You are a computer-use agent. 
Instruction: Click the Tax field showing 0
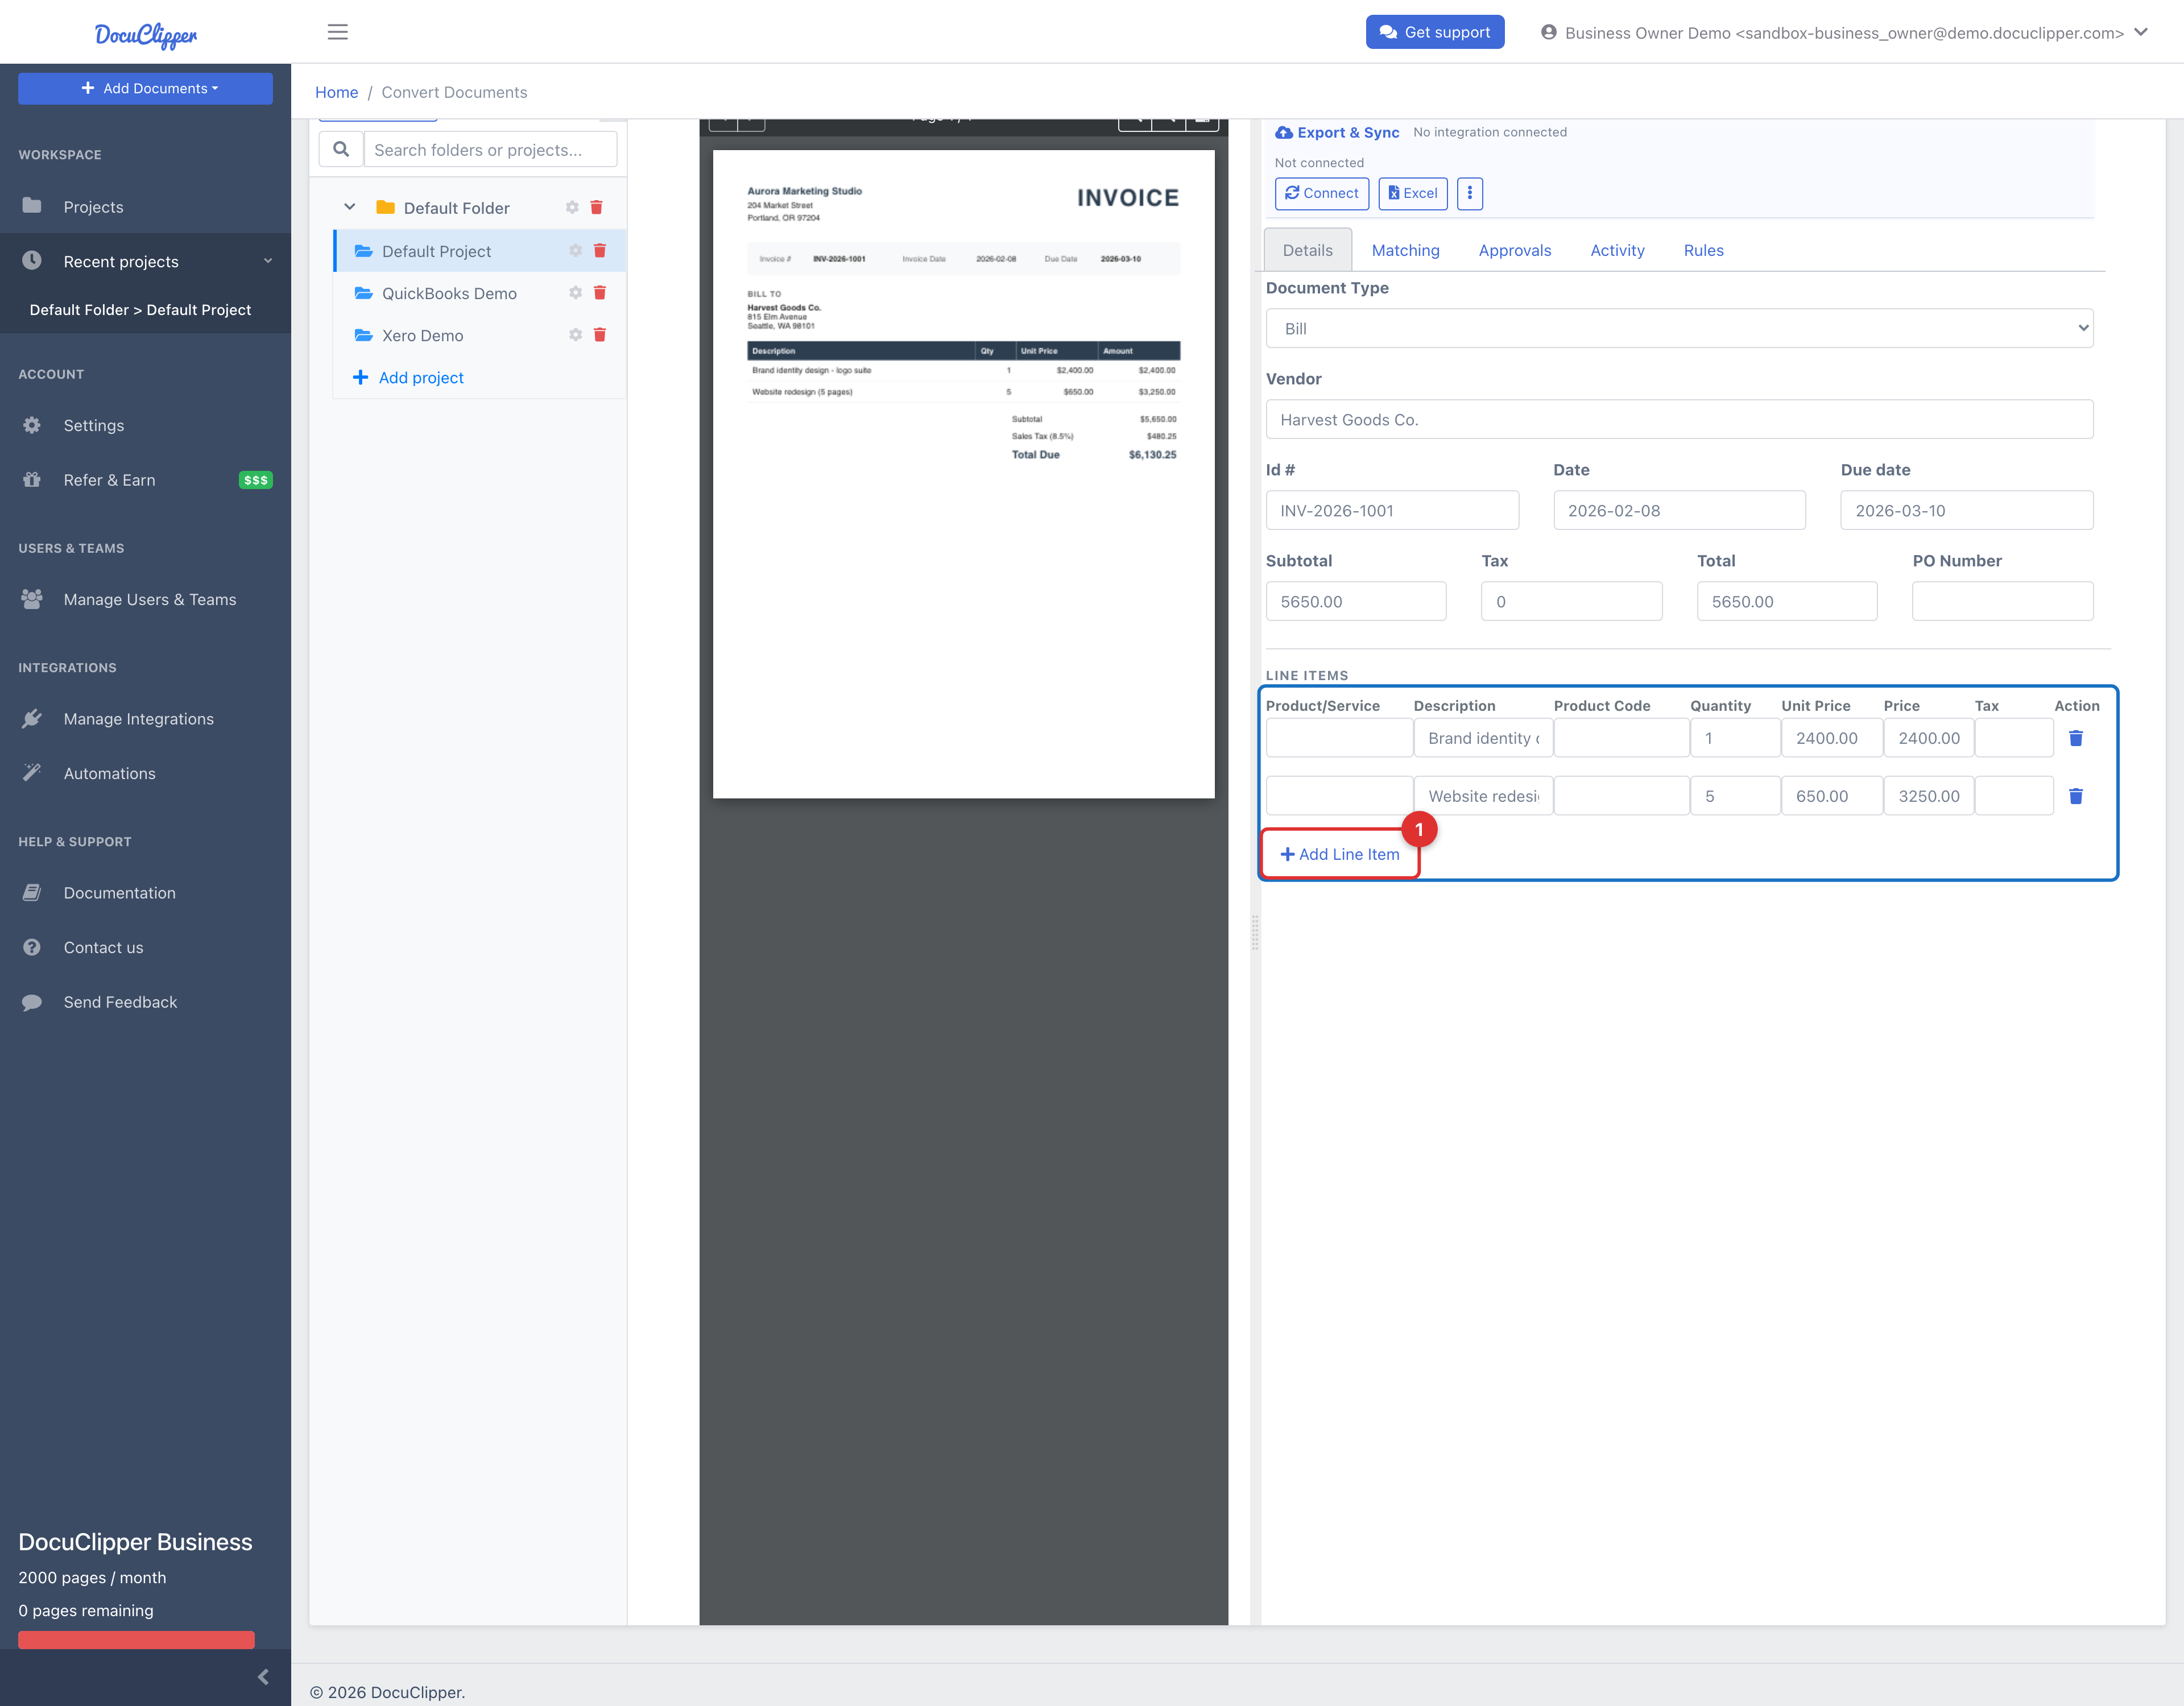point(1571,601)
